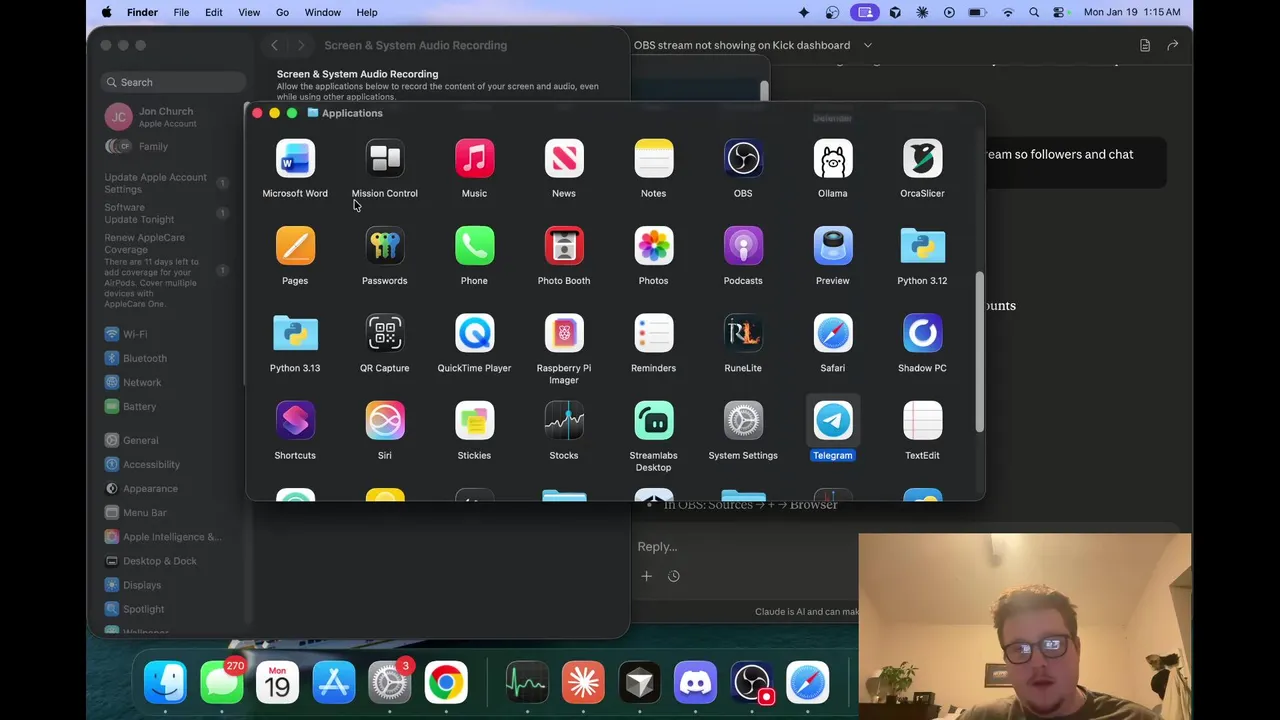
Task: Open the TextEdit app
Action: point(922,421)
